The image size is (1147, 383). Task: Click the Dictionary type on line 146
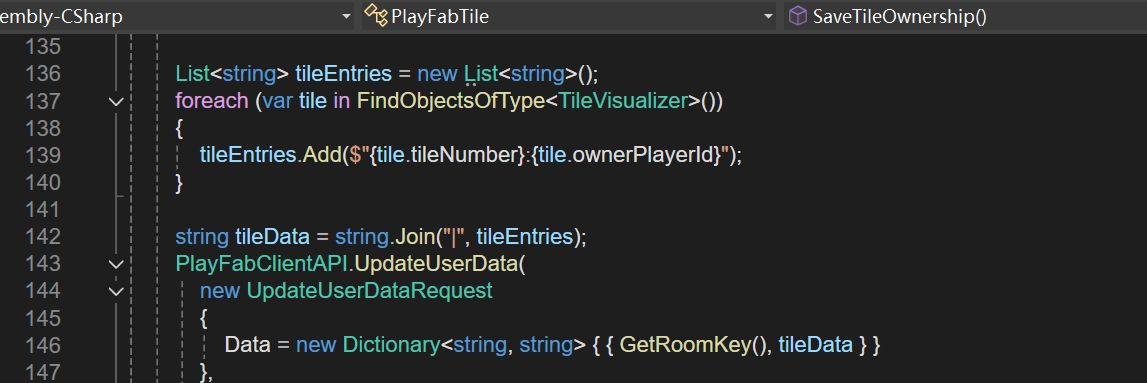coord(391,344)
